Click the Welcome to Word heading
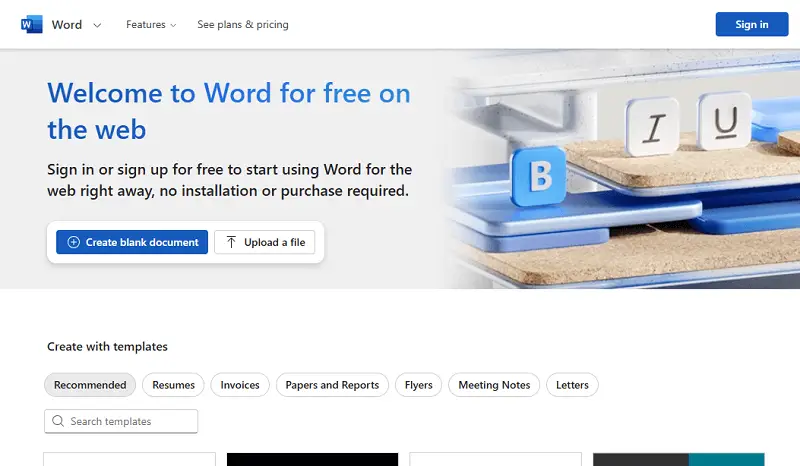This screenshot has height=466, width=800. tap(229, 111)
